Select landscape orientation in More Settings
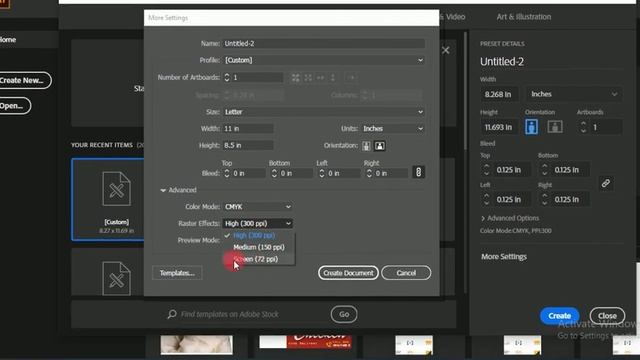Image resolution: width=640 pixels, height=360 pixels. pos(380,146)
